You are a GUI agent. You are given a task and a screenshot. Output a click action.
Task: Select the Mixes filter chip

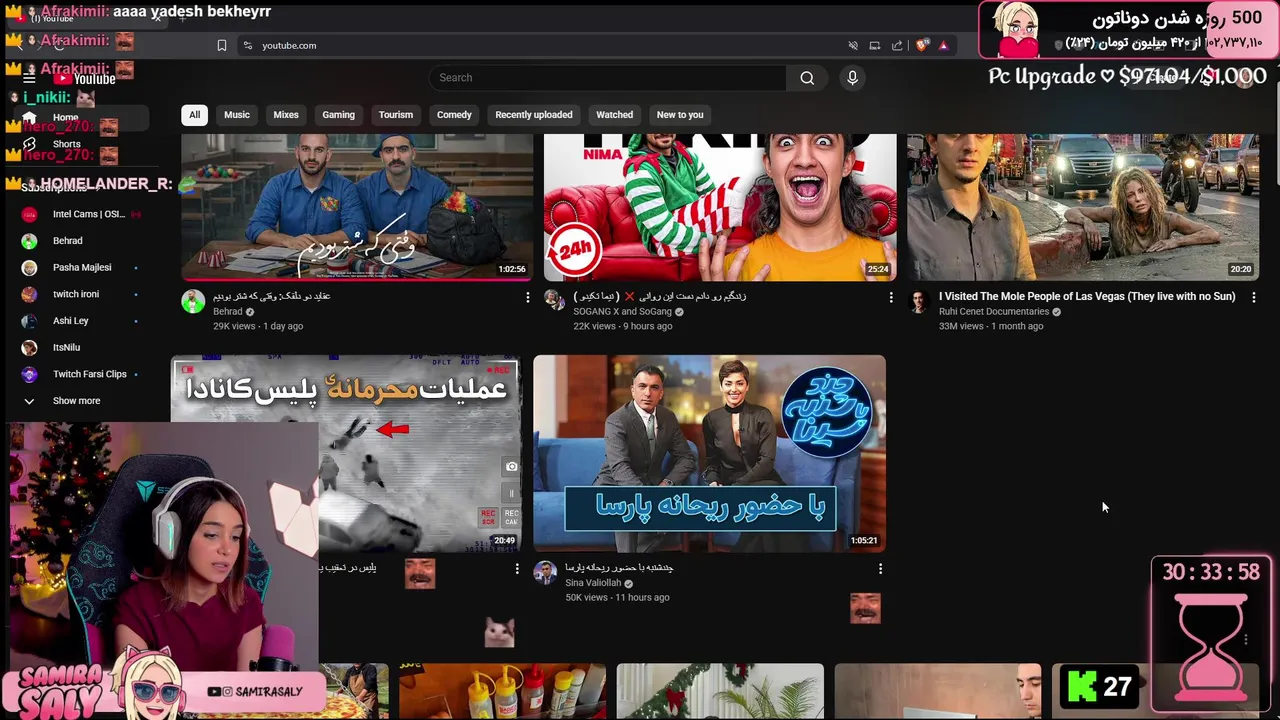(x=286, y=114)
